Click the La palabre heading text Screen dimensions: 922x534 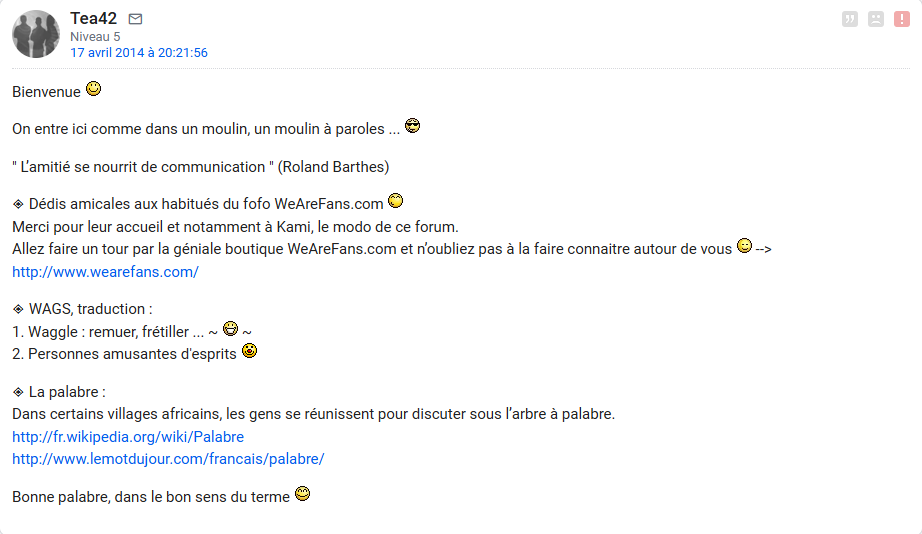[x=67, y=391]
